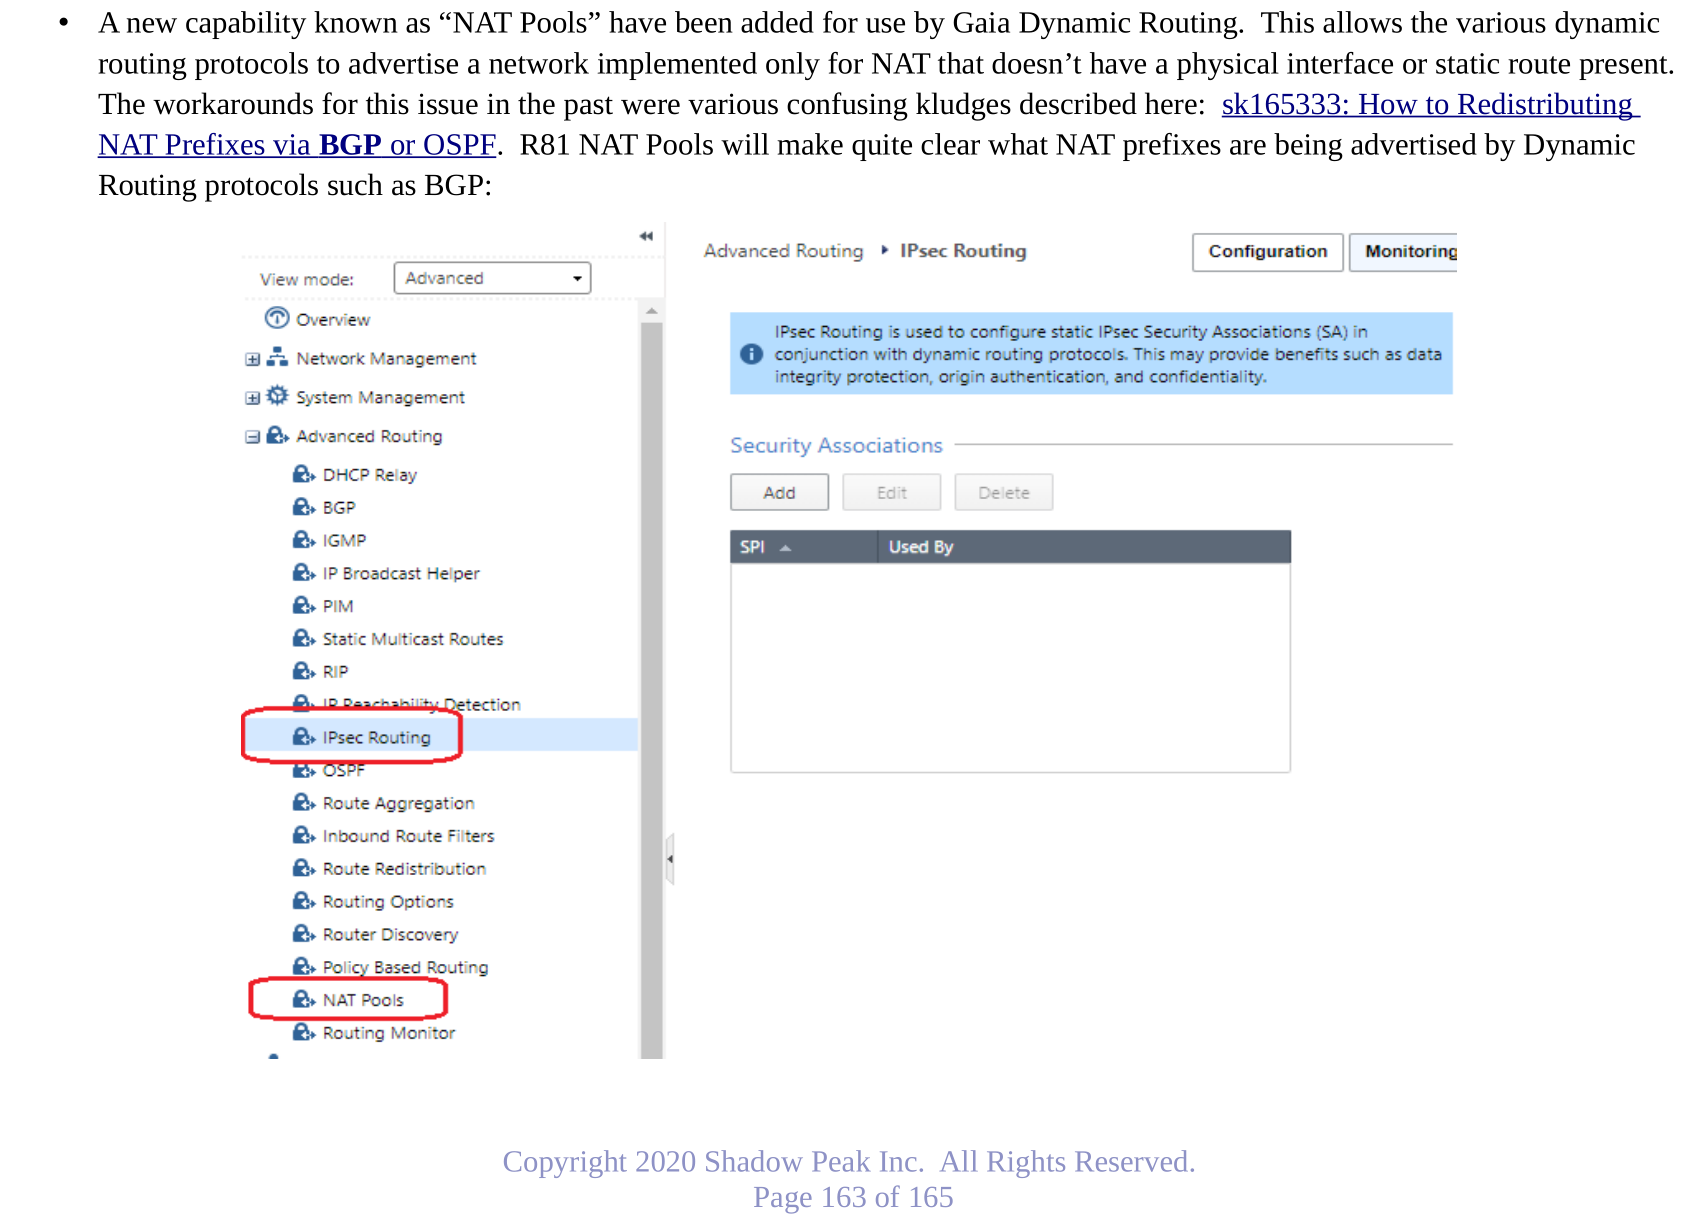
Task: Collapse the Advanced Routing tree node
Action: (x=252, y=437)
